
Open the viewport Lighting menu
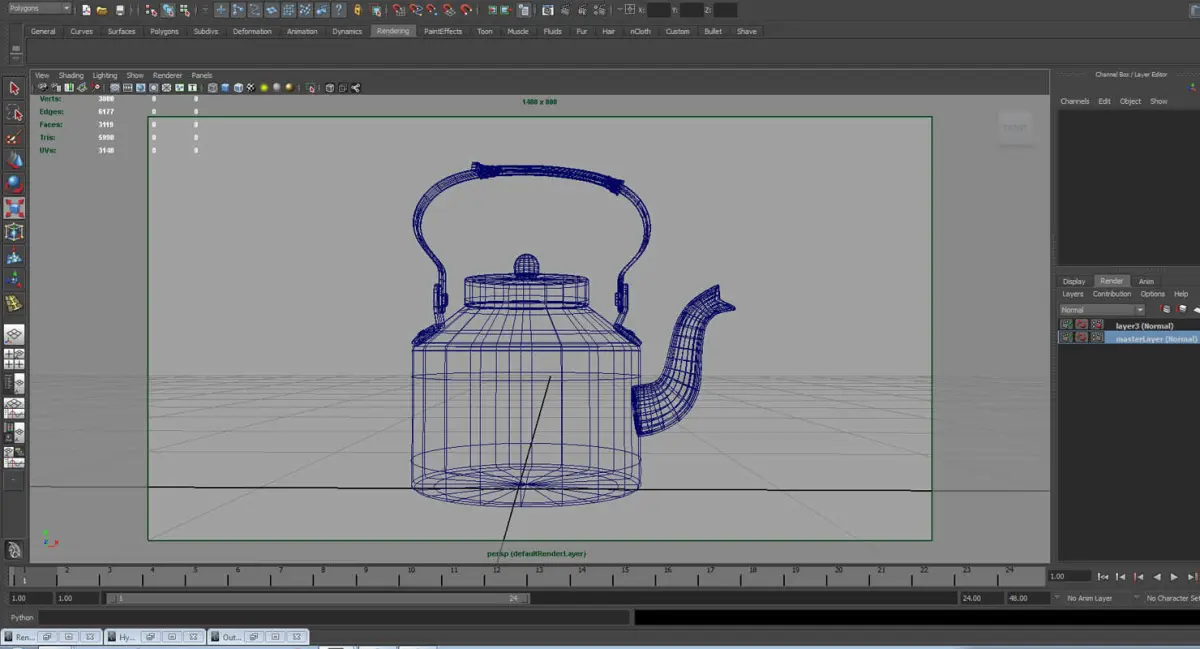tap(105, 75)
